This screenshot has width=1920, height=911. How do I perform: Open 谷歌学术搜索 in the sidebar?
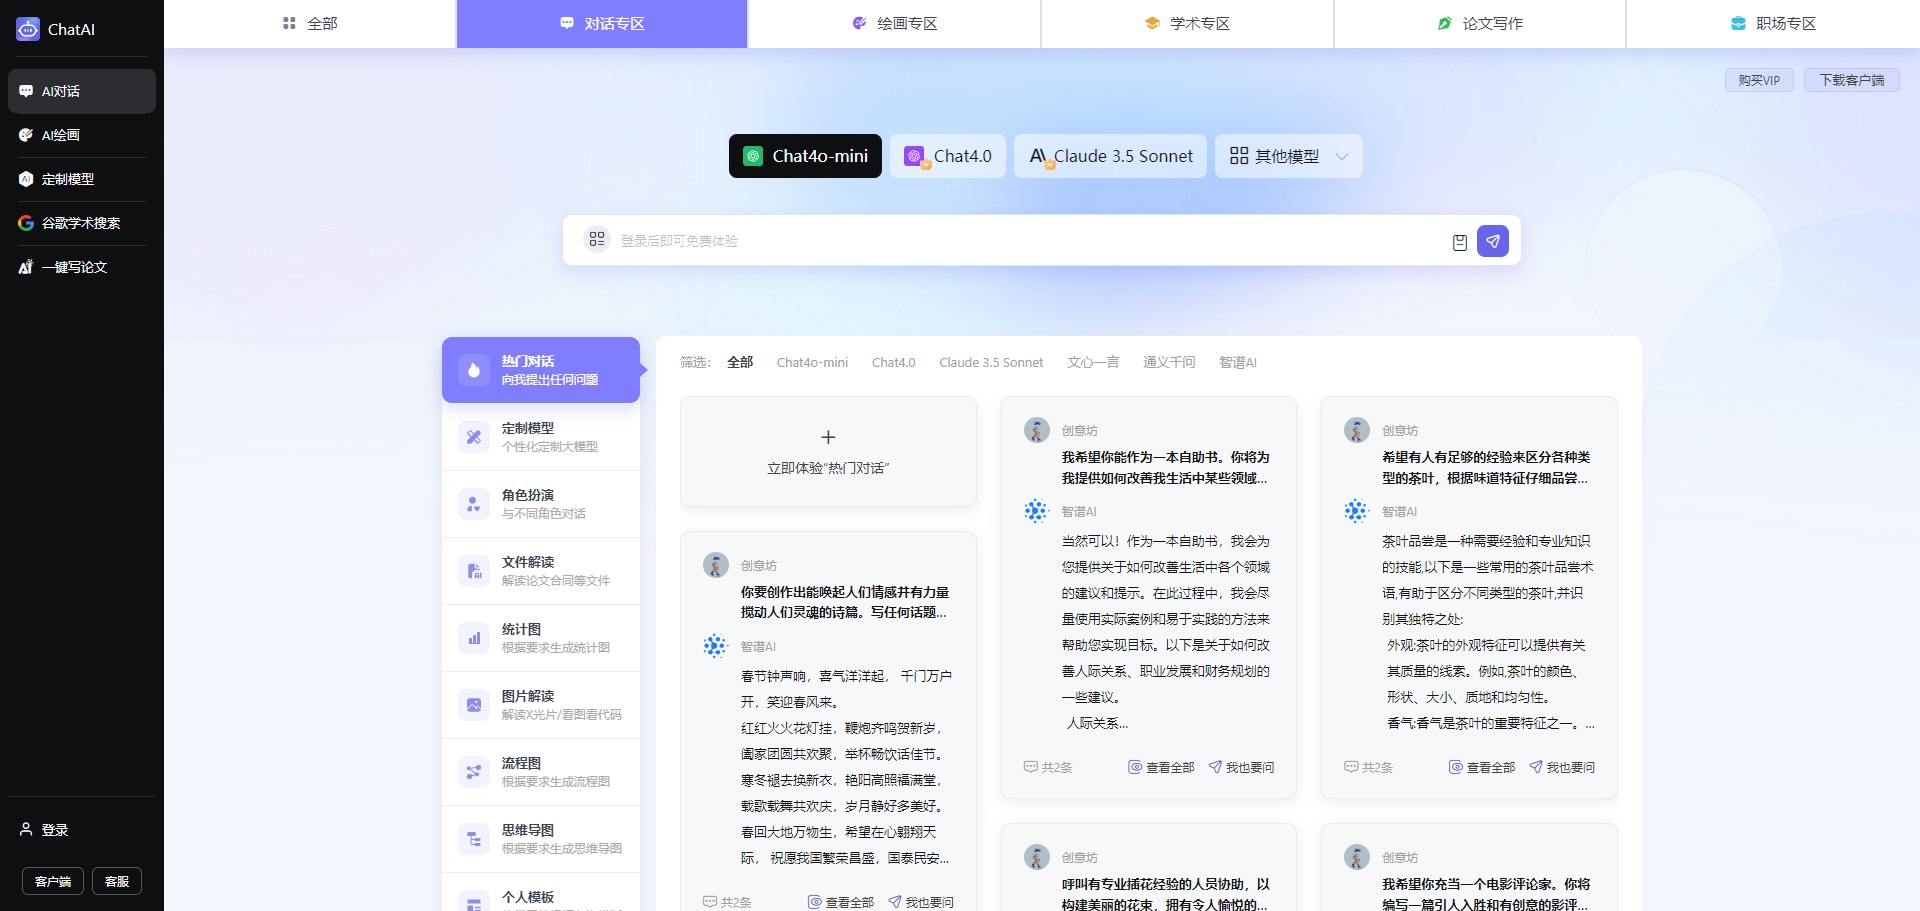[82, 223]
